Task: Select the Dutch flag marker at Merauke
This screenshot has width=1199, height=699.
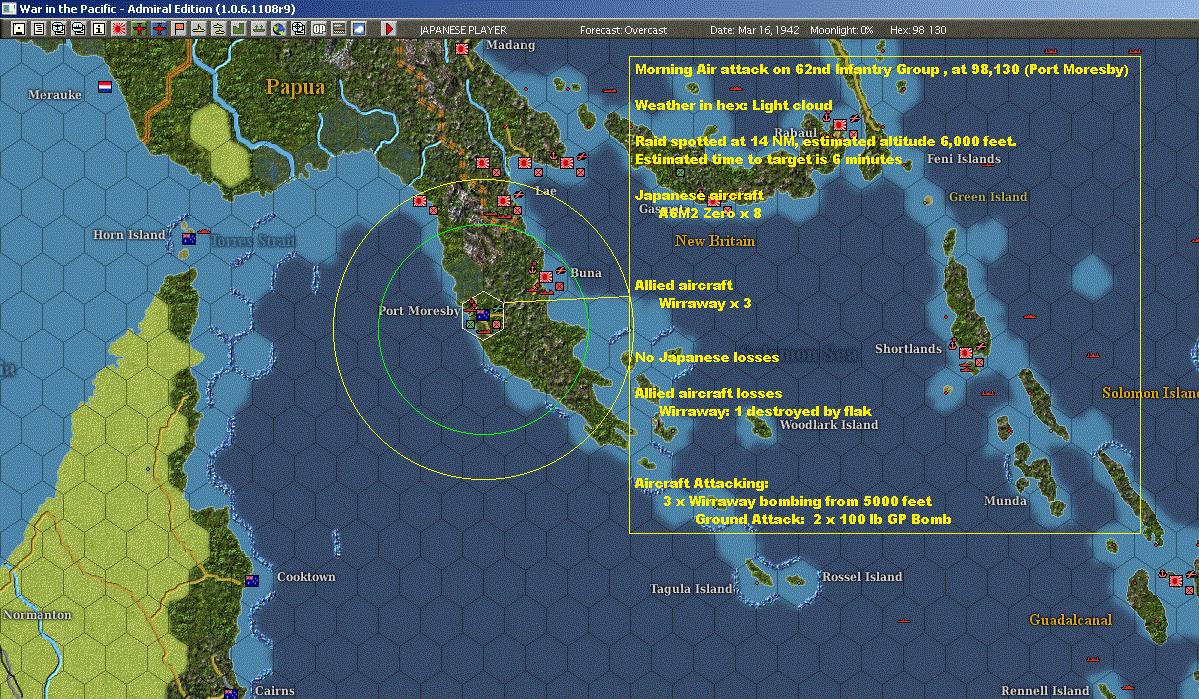Action: click(x=105, y=86)
